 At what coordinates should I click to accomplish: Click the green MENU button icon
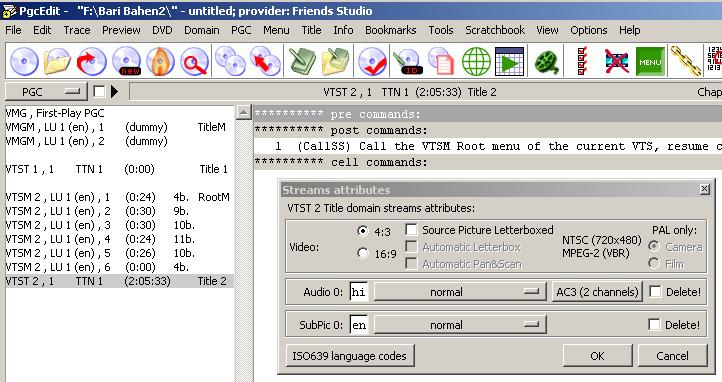click(650, 61)
